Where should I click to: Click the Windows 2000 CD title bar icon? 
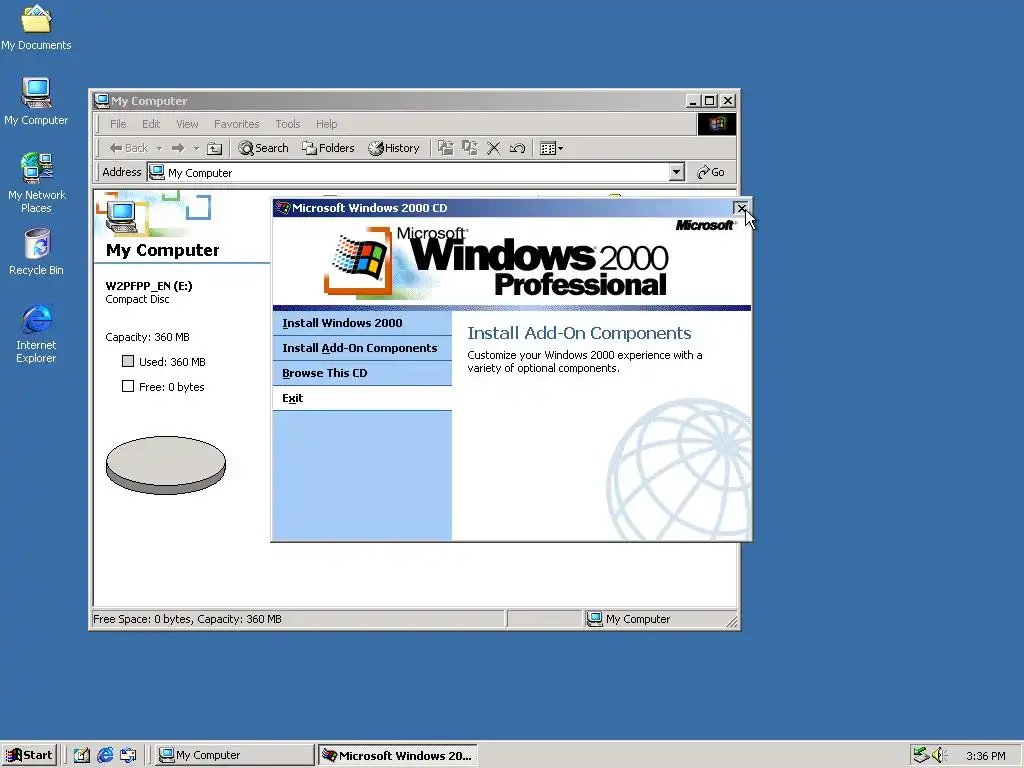(x=282, y=208)
